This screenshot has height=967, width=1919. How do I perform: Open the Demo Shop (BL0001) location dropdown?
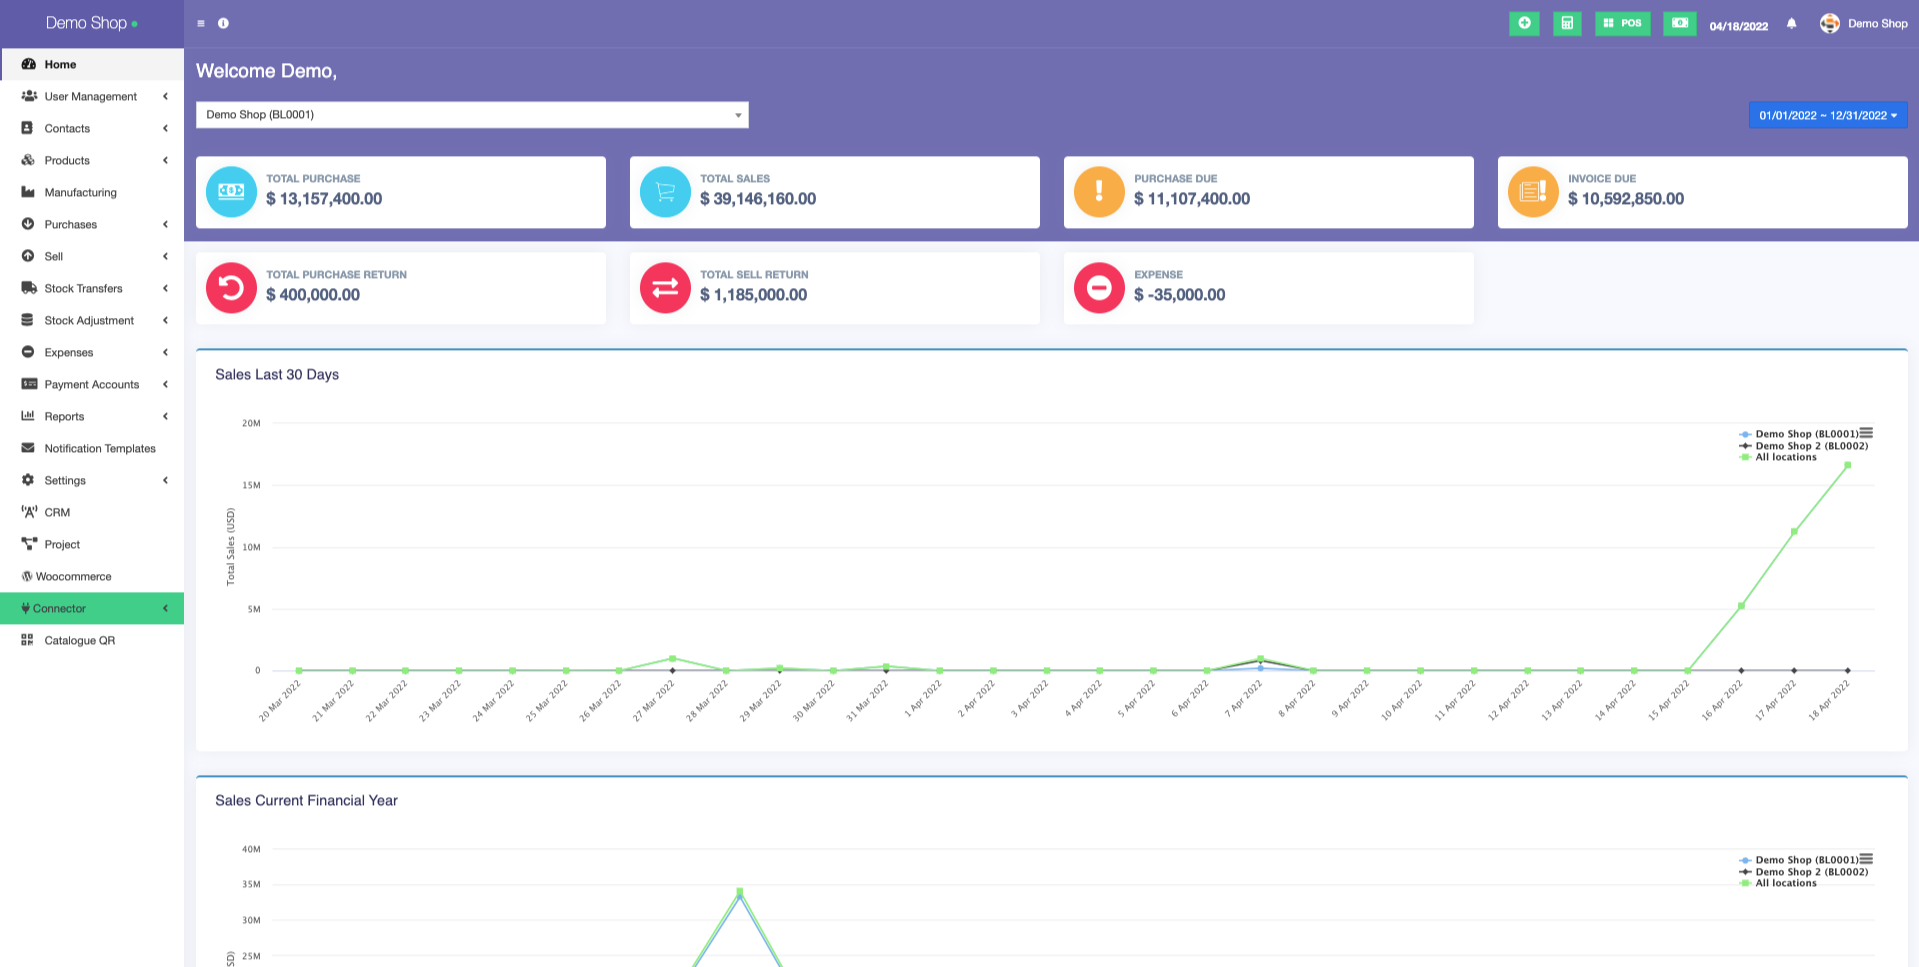click(x=472, y=115)
